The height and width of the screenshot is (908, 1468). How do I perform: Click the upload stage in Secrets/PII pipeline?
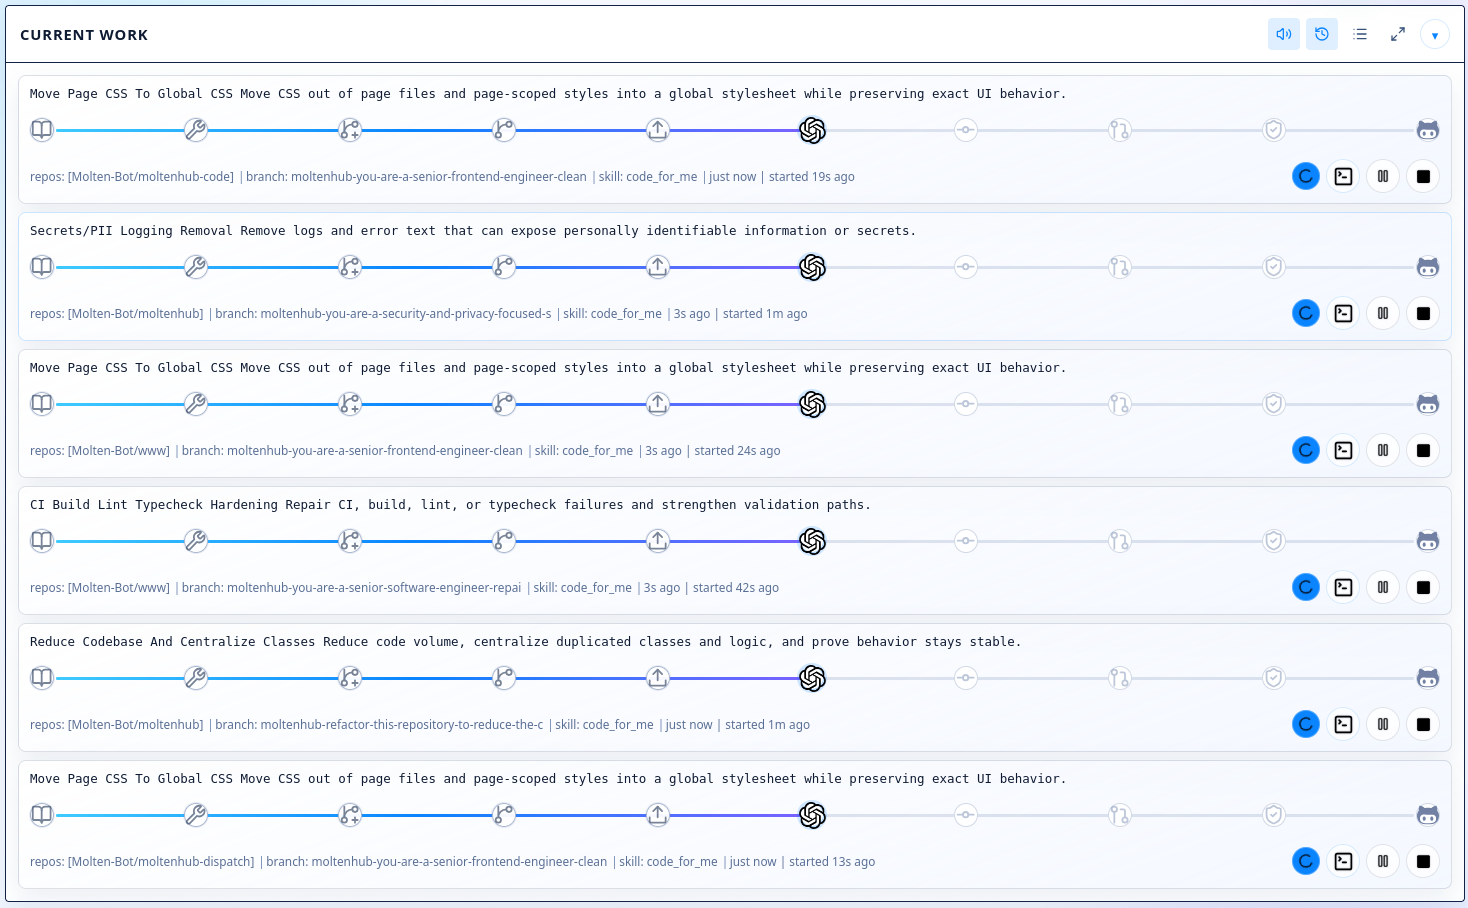(658, 267)
